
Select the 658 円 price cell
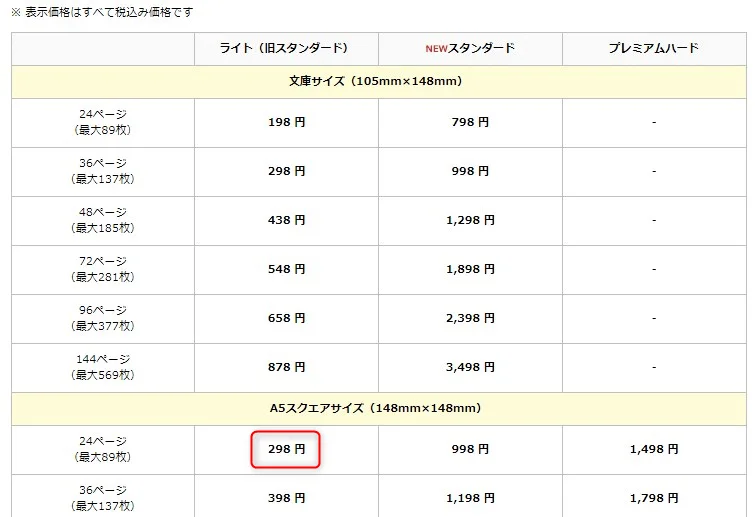[286, 318]
